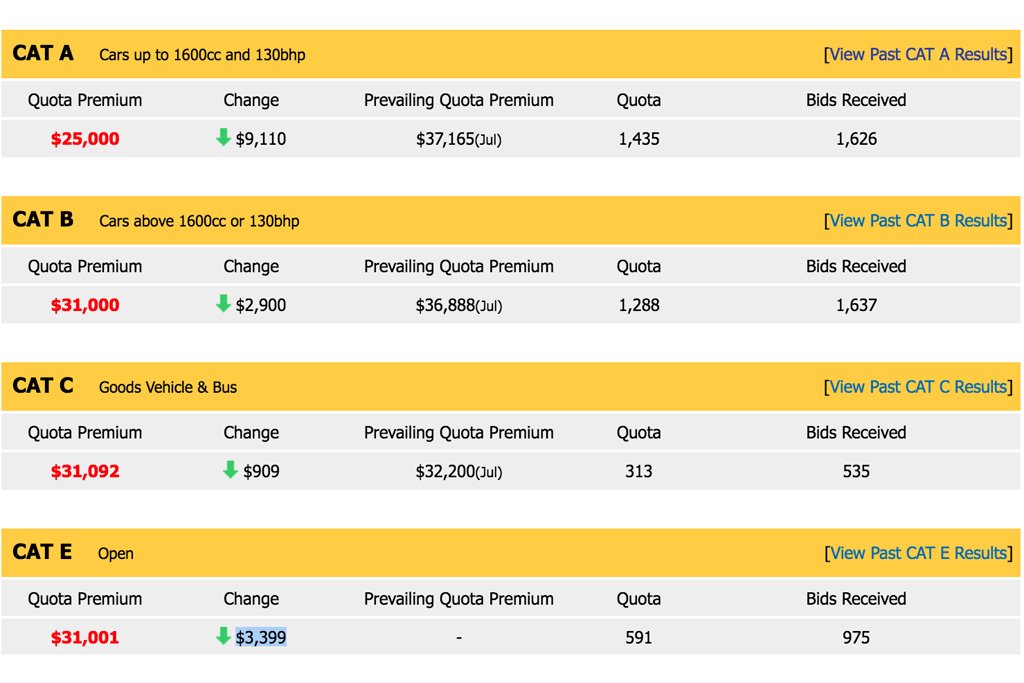This screenshot has width=1024, height=683.
Task: Open View Past CAT E Results link
Action: point(918,553)
